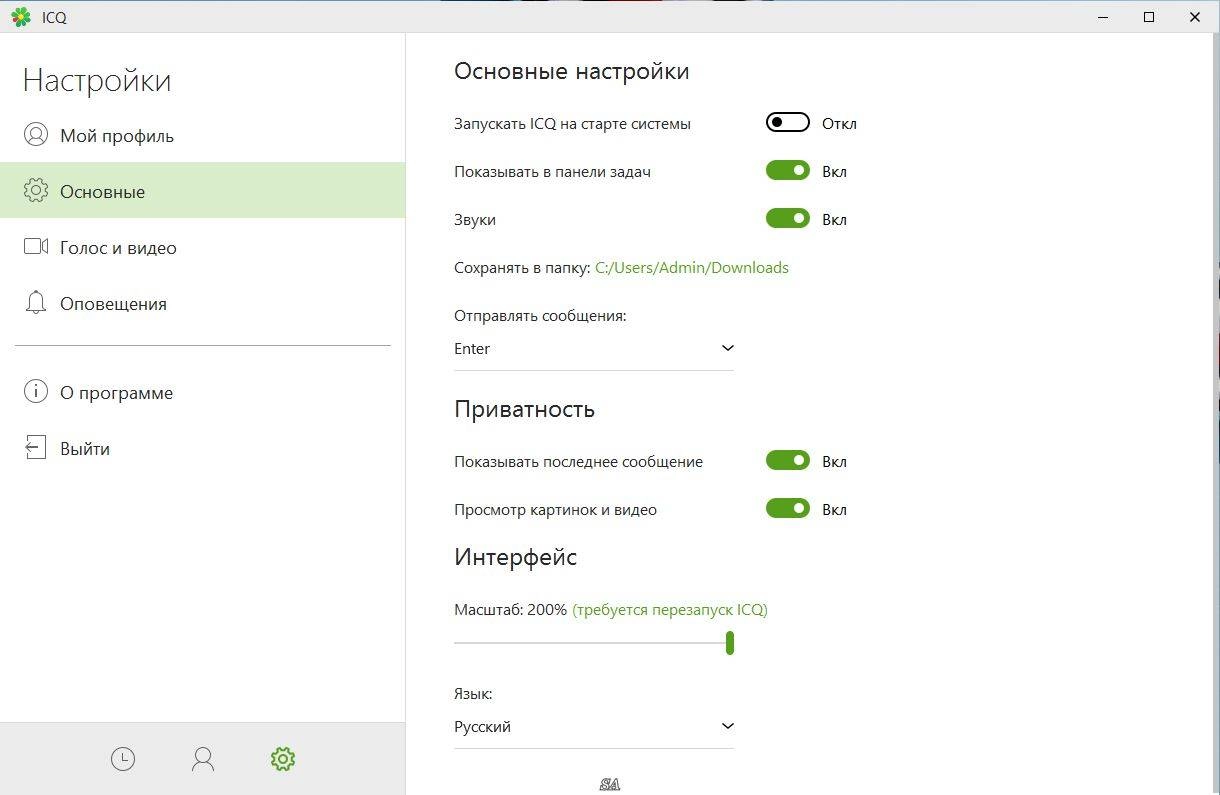Close the ICQ window
This screenshot has height=795, width=1220.
pyautogui.click(x=1195, y=17)
